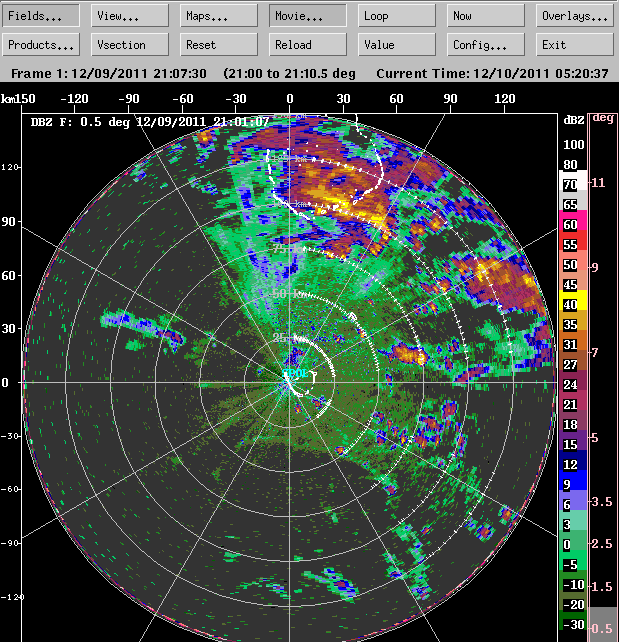Select the 50 dBZ salmon color swatch
The image size is (619, 642).
(573, 260)
